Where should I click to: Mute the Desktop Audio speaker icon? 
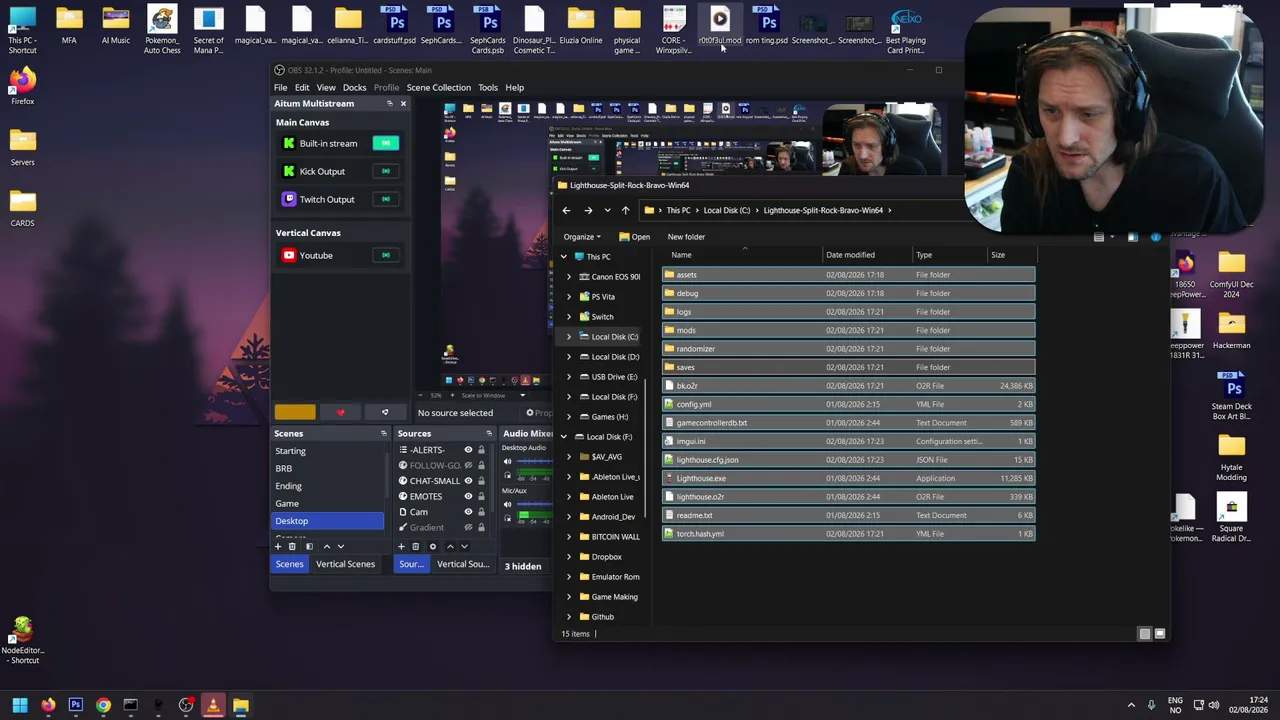click(x=507, y=461)
